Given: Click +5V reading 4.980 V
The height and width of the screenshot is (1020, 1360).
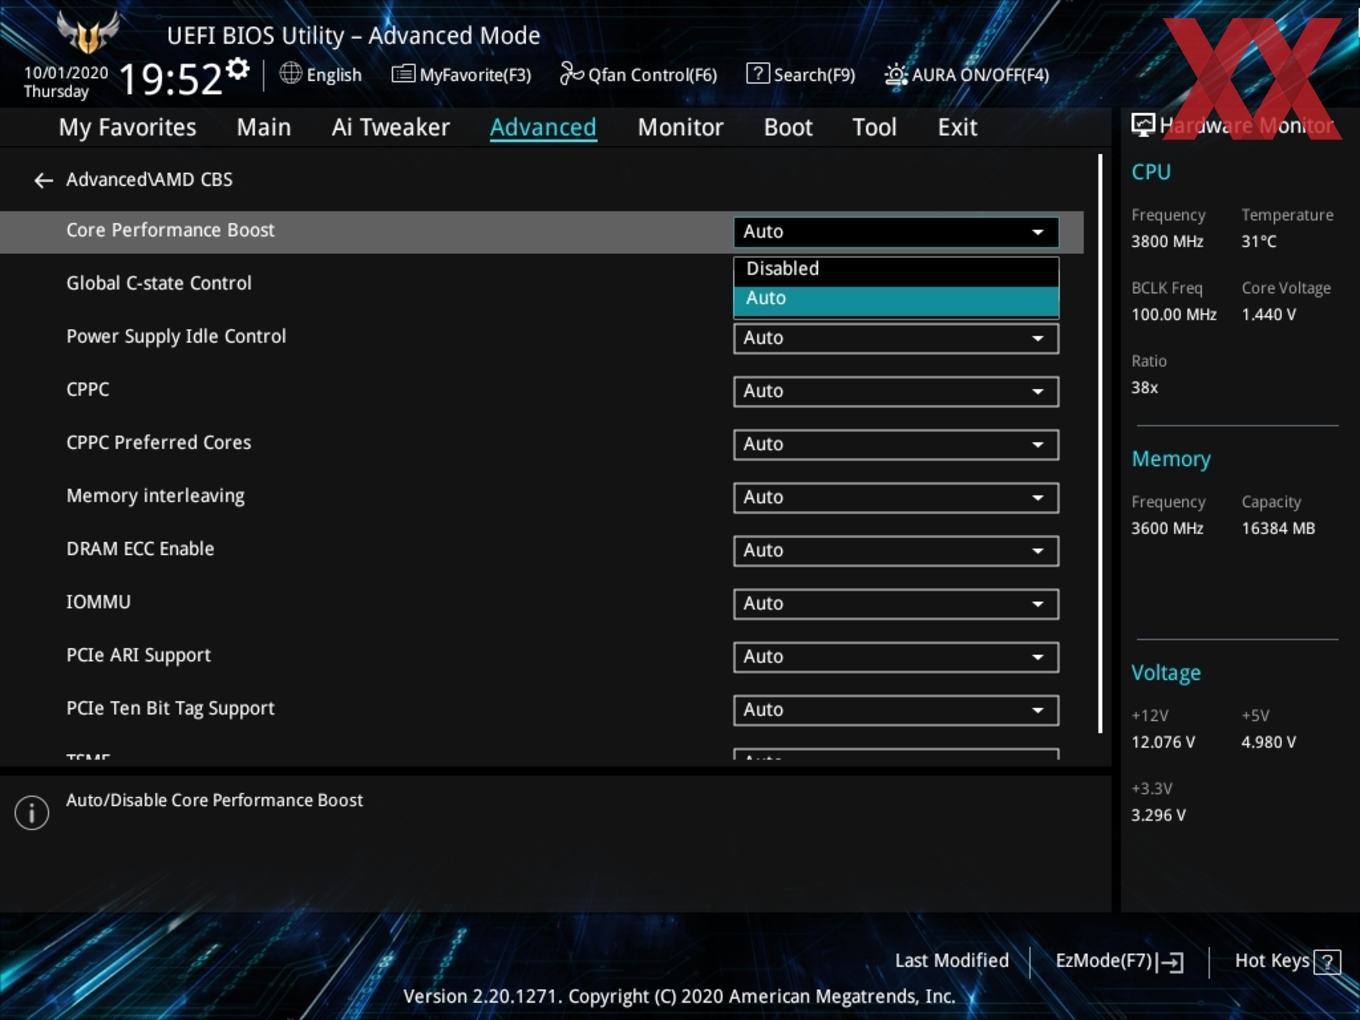Looking at the screenshot, I should (x=1269, y=742).
